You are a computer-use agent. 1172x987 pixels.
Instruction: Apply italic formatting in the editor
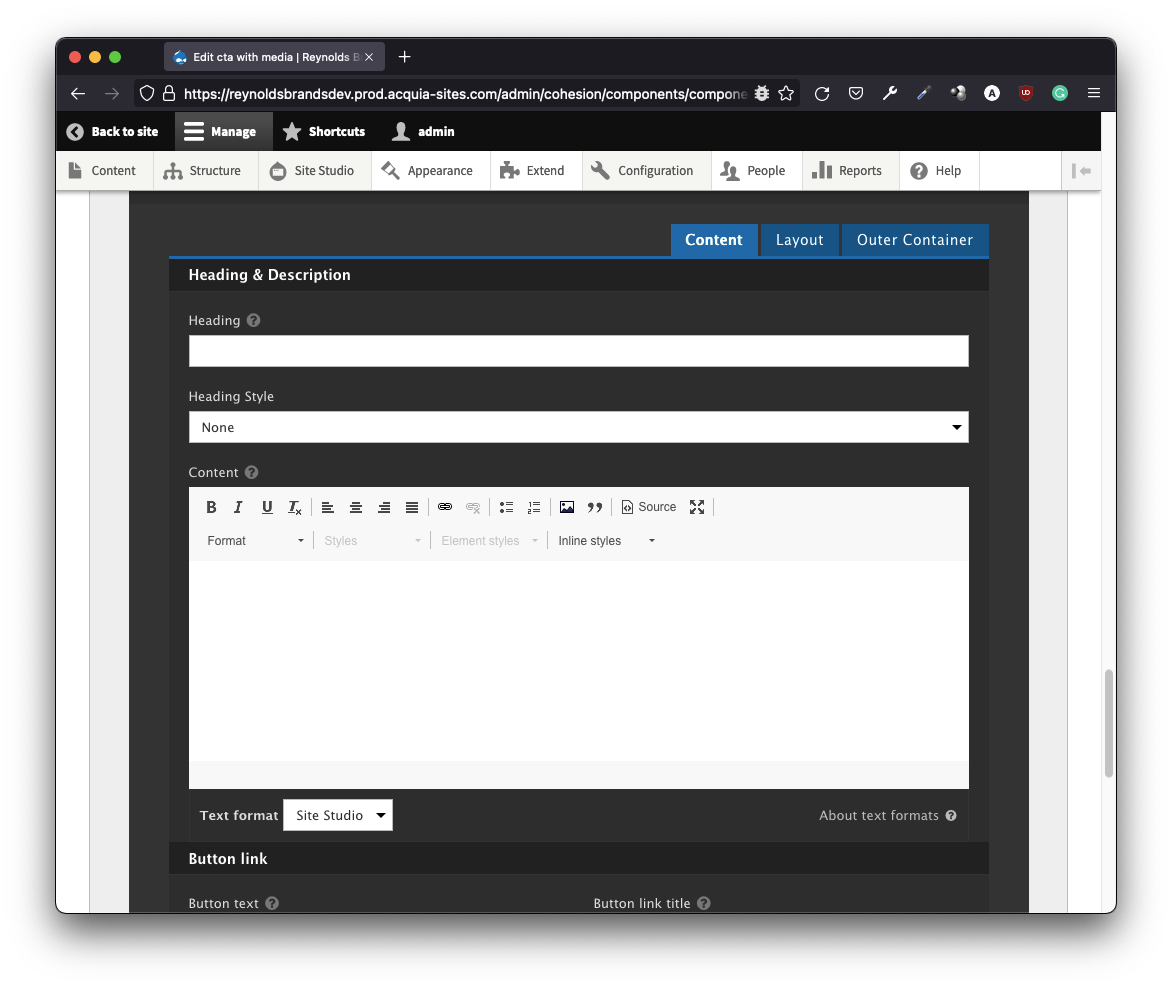238,507
